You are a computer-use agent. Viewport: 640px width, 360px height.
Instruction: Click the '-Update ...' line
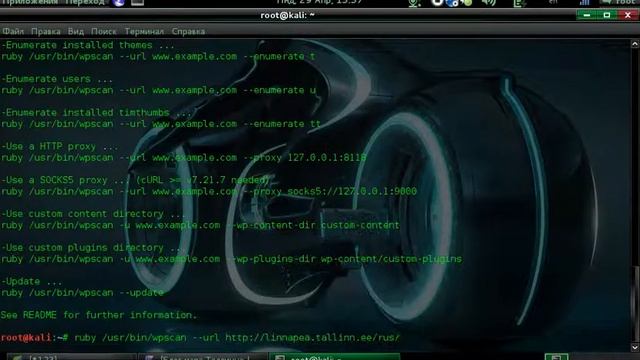pos(31,282)
